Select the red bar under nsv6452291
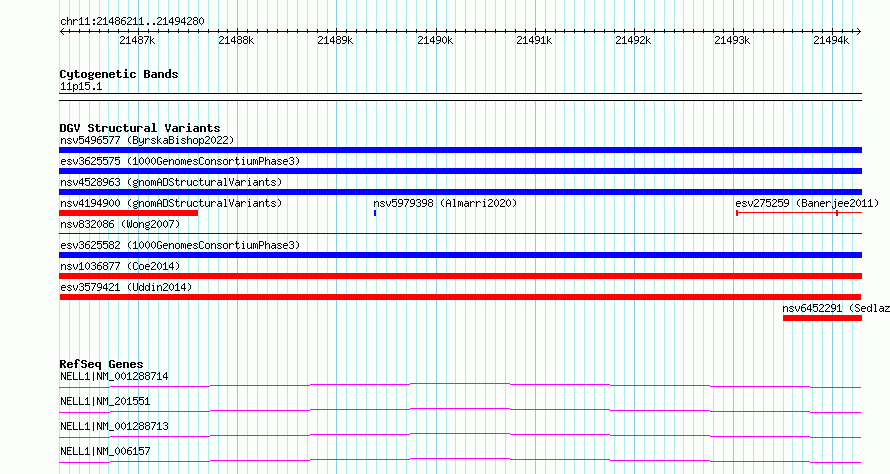 click(x=822, y=318)
